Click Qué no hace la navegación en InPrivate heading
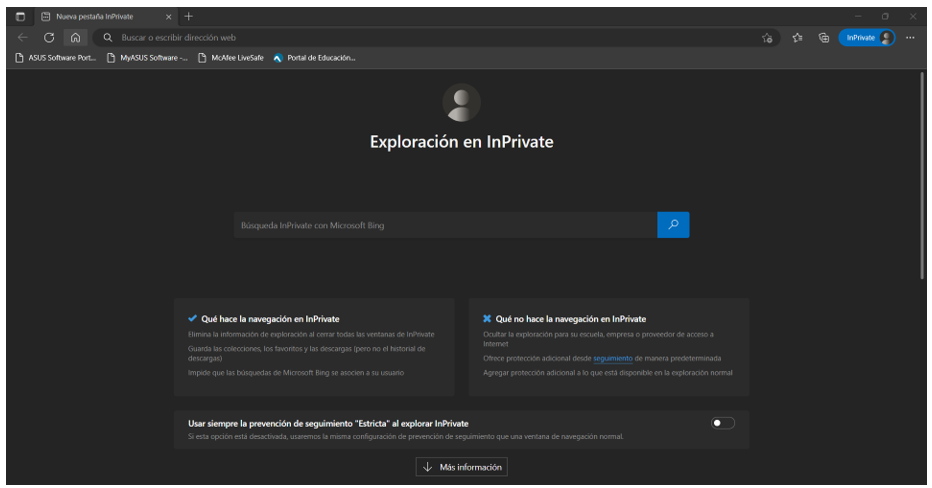 tap(571, 319)
